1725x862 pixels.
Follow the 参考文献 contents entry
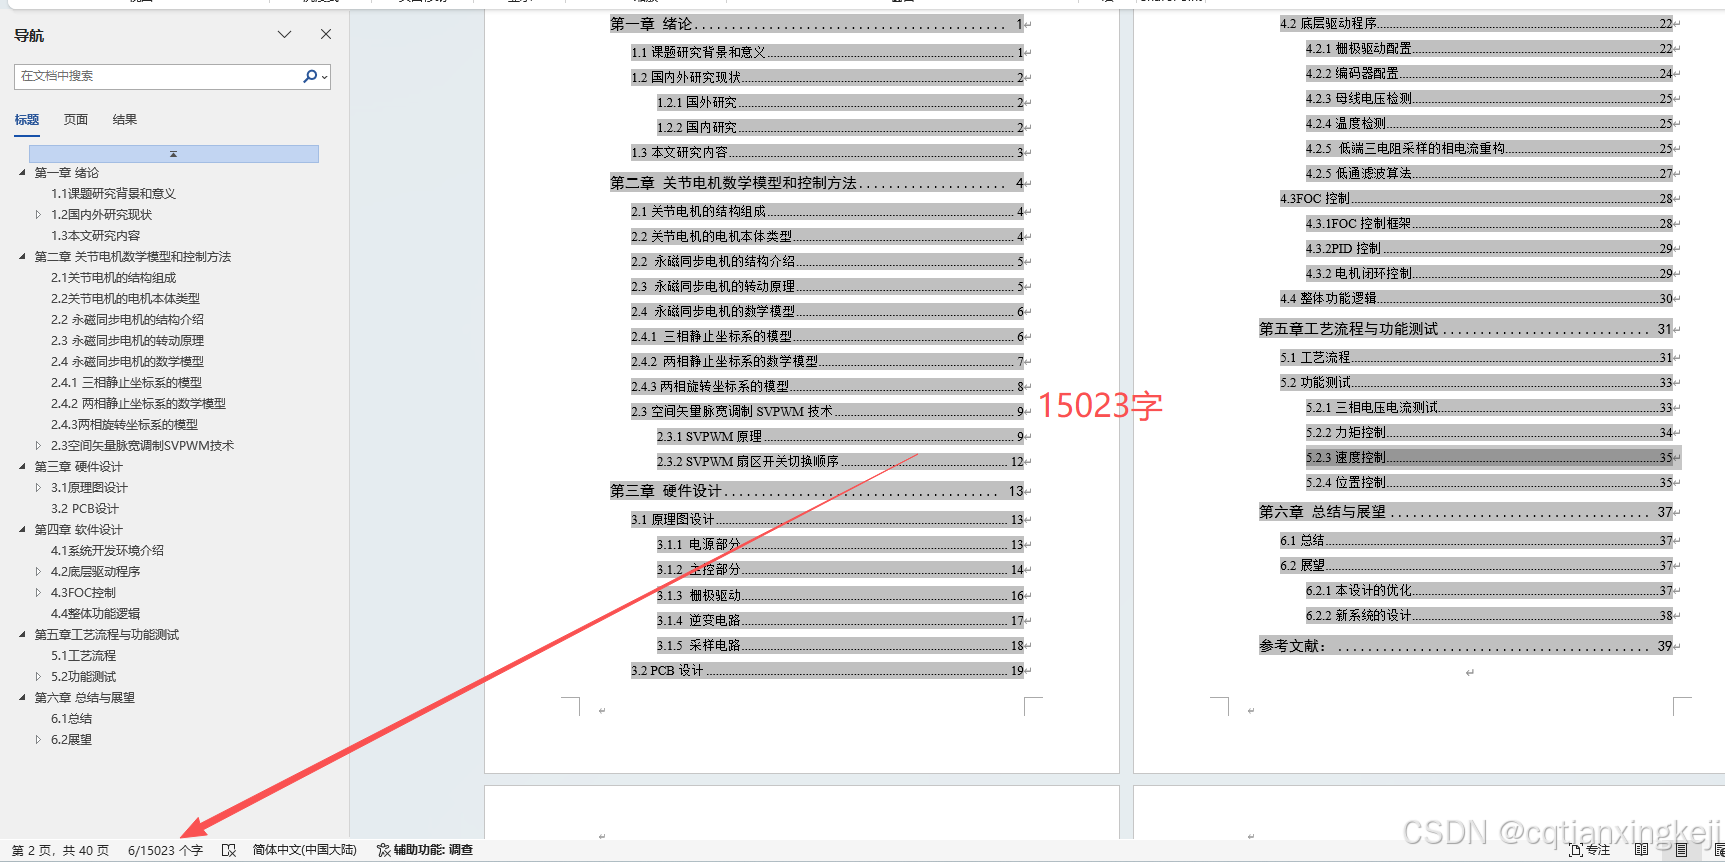pyautogui.click(x=1466, y=646)
